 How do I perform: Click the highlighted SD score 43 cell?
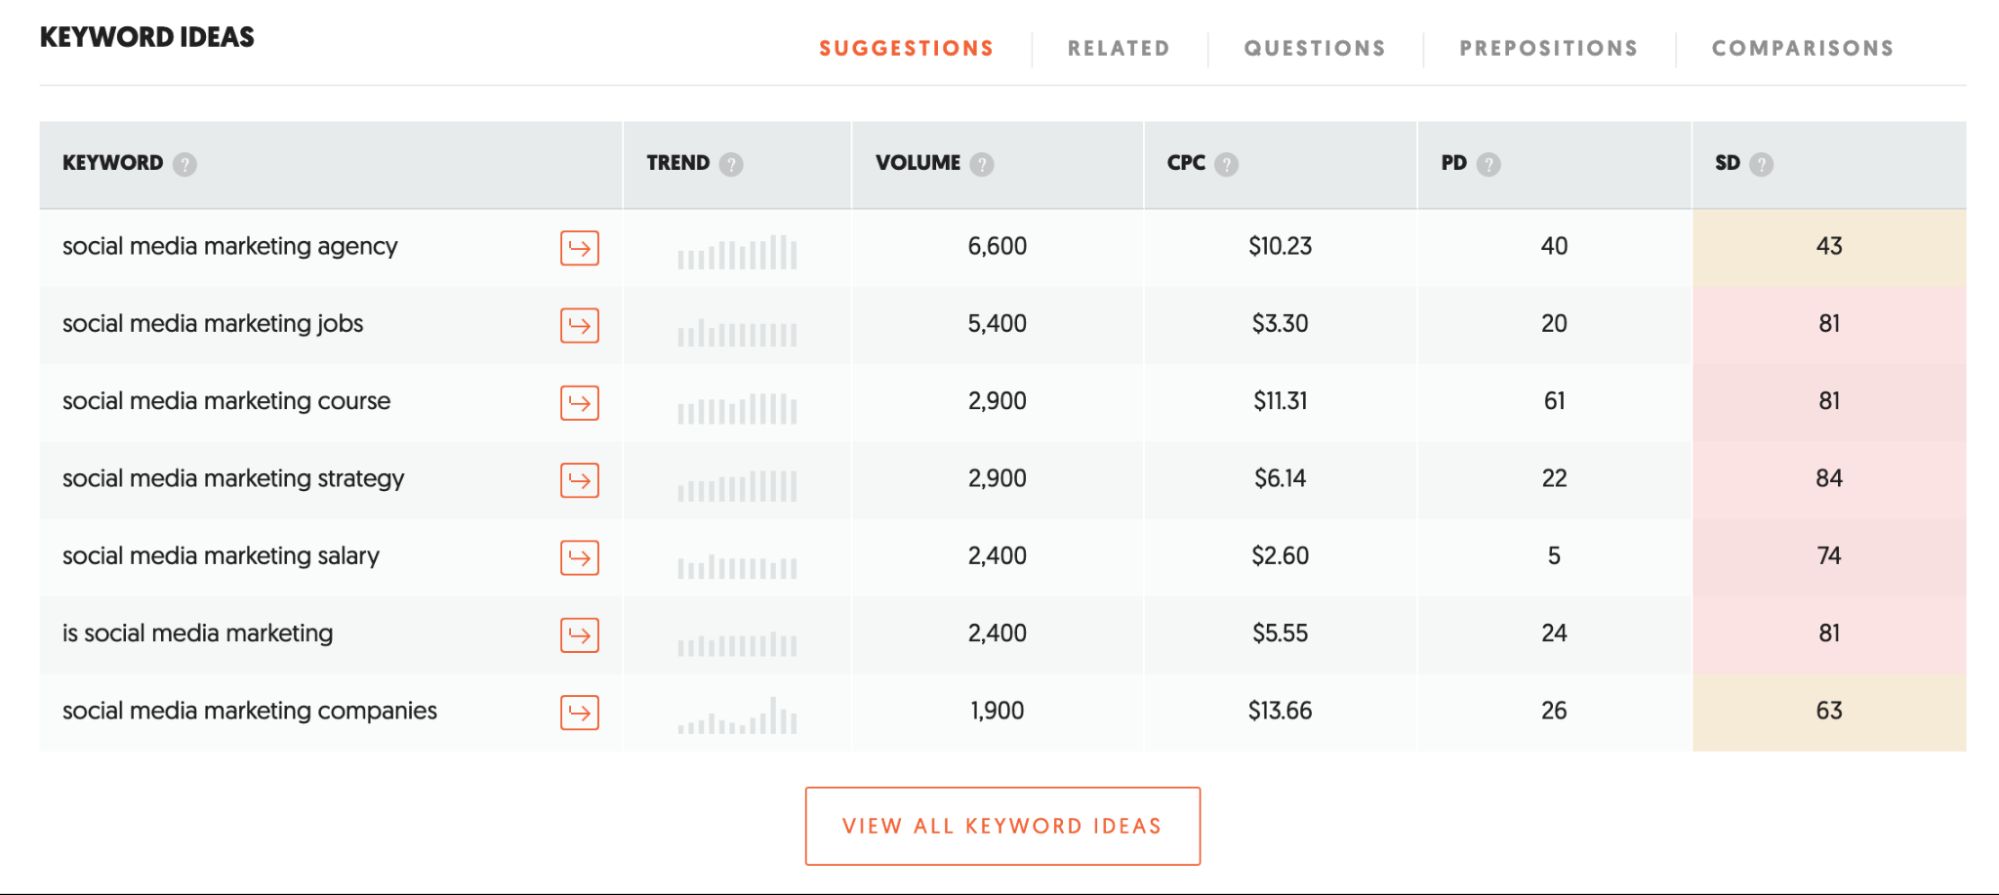pos(1830,246)
